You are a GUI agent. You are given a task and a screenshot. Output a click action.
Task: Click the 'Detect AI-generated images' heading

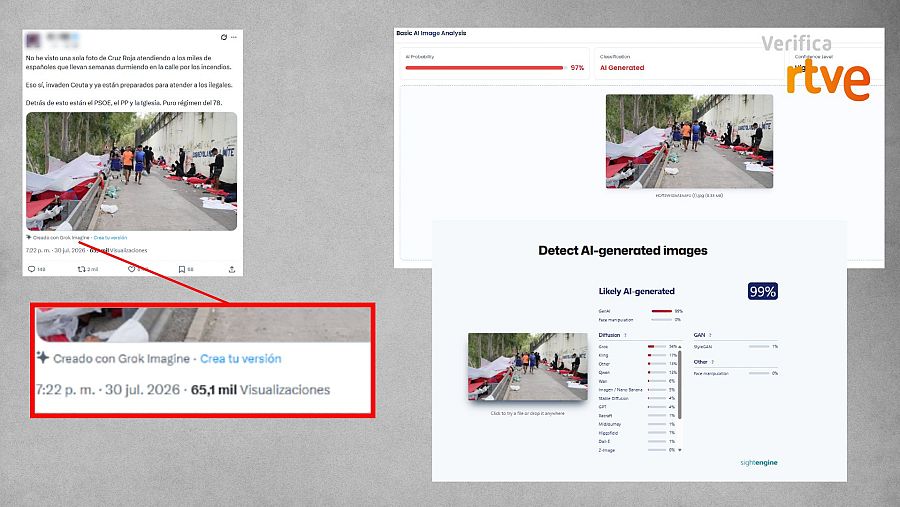[x=623, y=250]
